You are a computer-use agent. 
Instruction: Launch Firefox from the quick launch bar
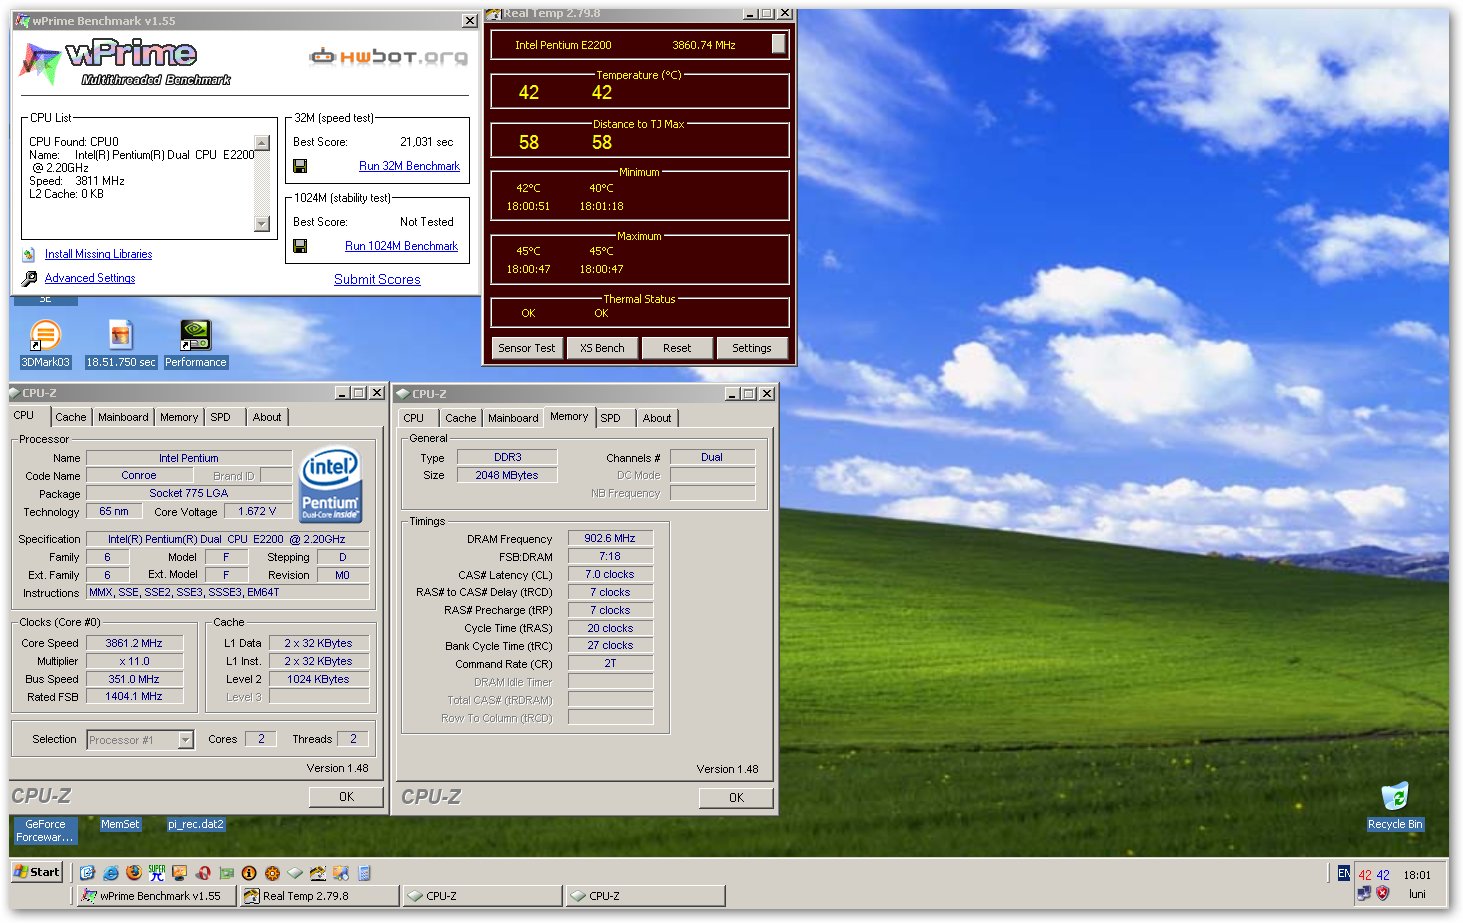[x=134, y=873]
